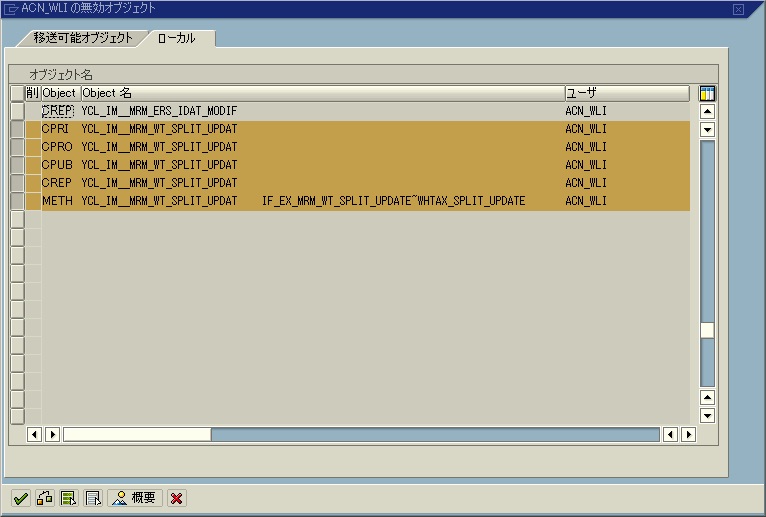The width and height of the screenshot is (766, 517).
Task: Click the left arrow at horizontal scrollbar start
Action: 34,434
